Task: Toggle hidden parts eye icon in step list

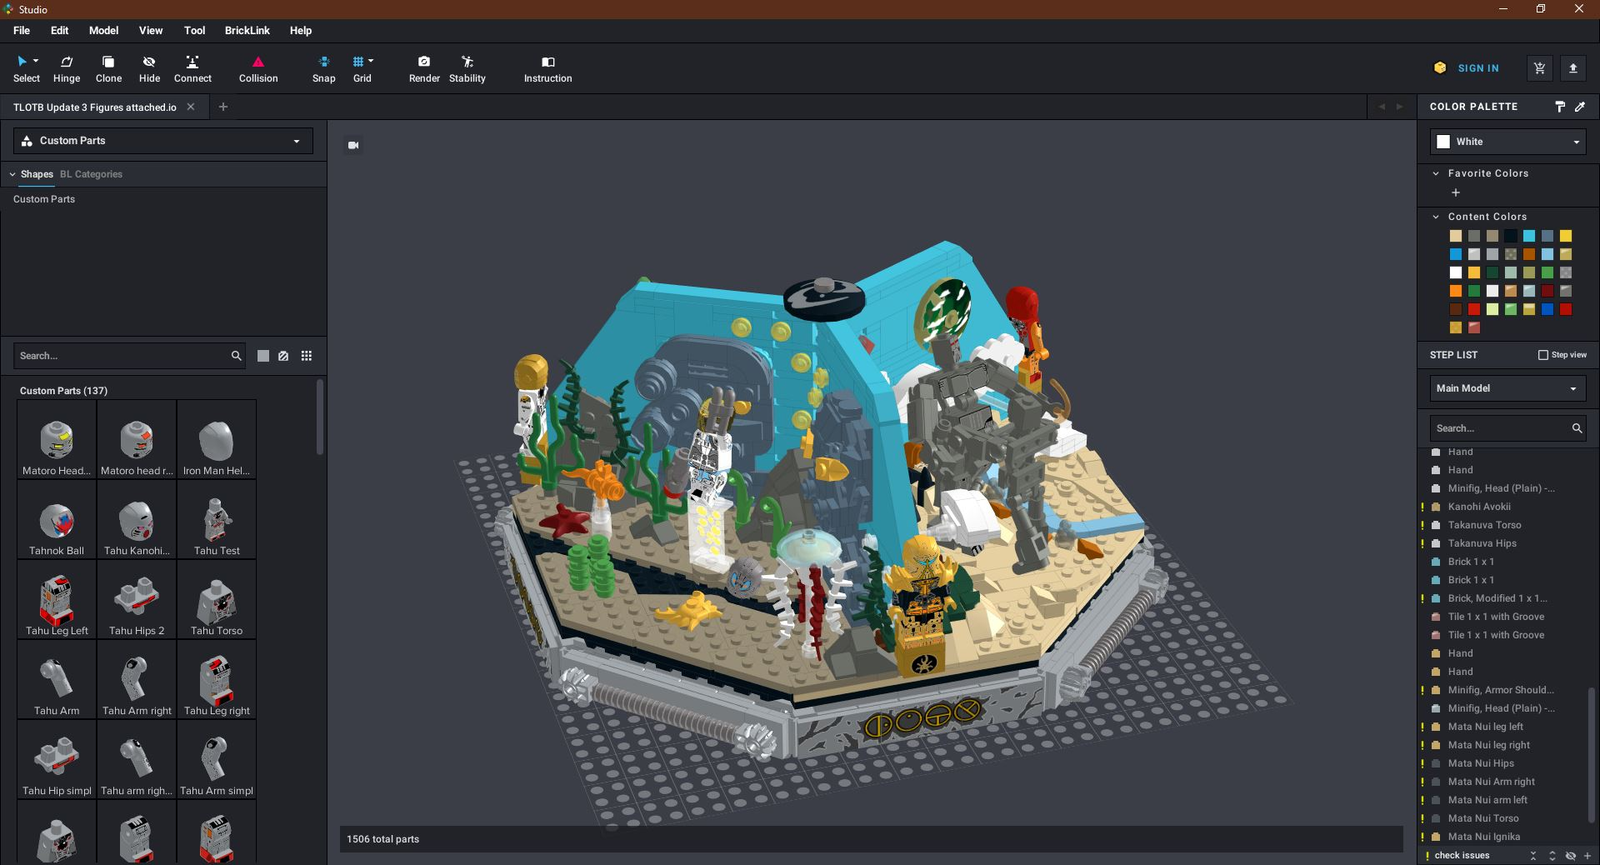Action: (1570, 856)
